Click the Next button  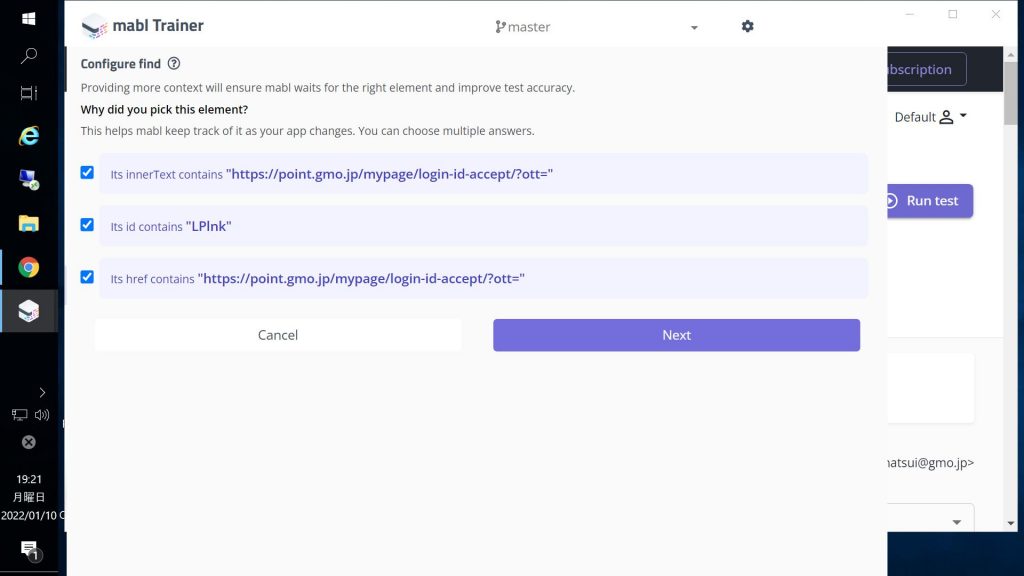[x=677, y=335]
